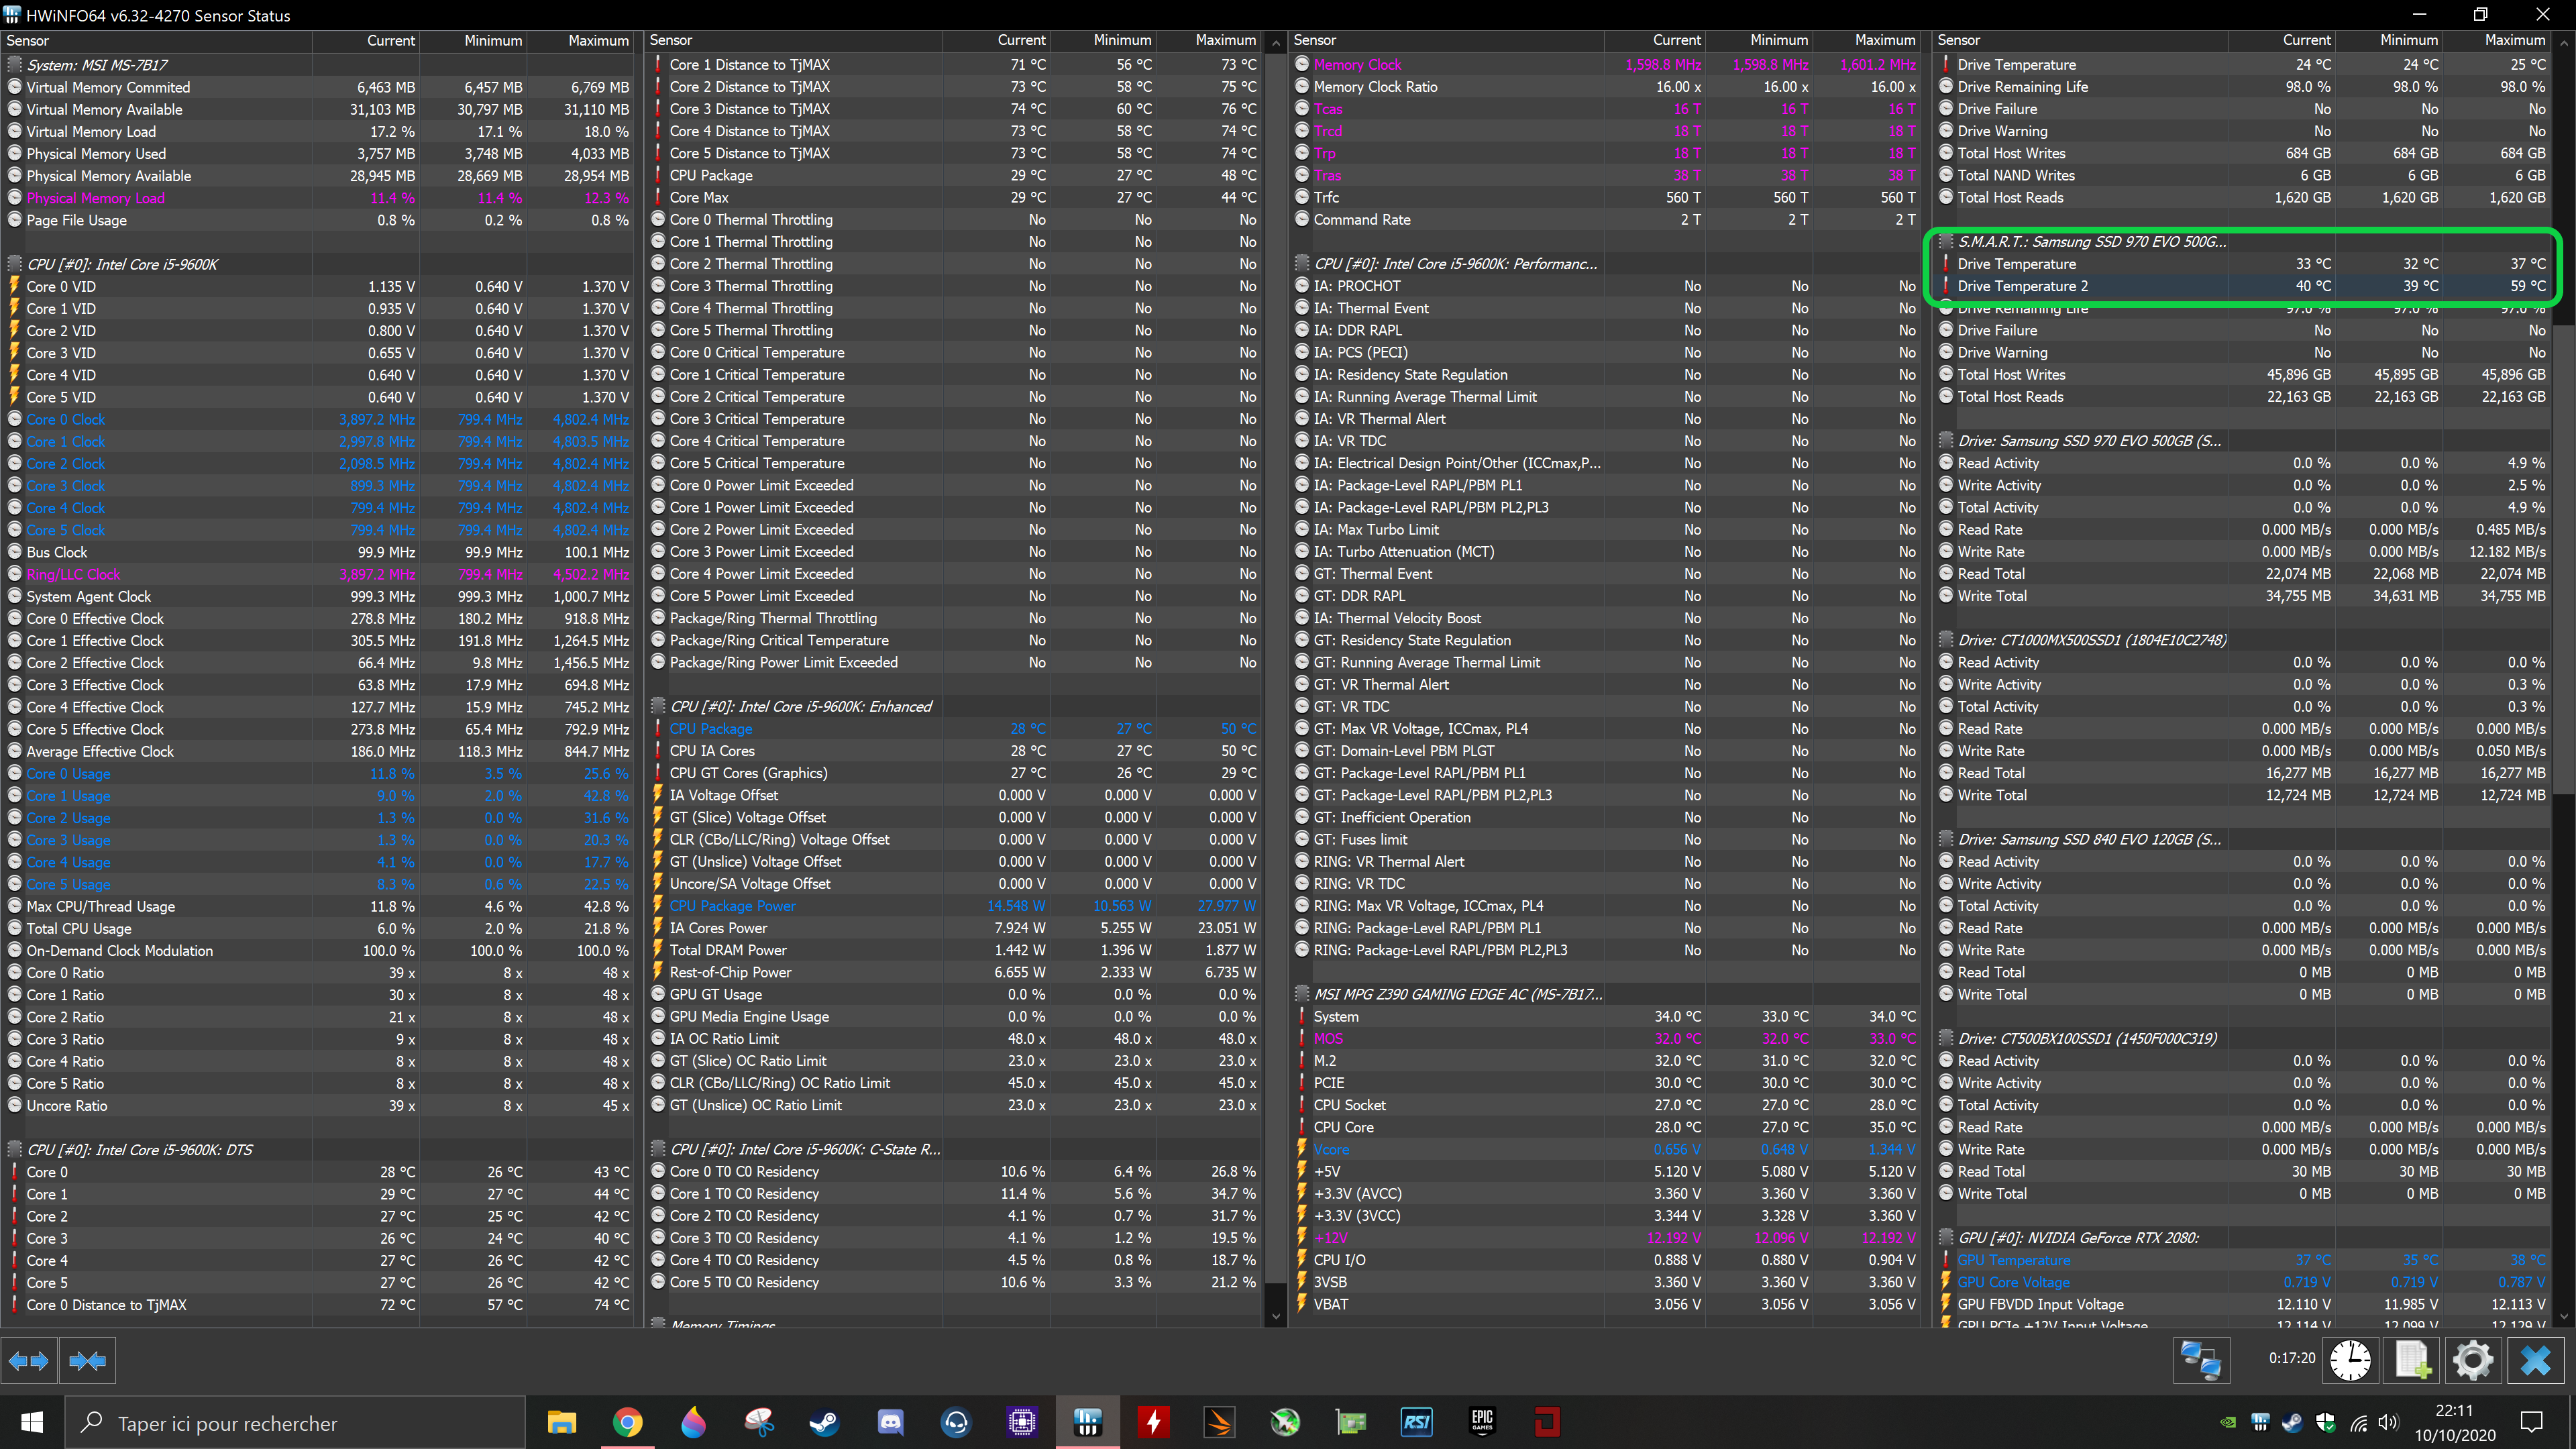Close sensor window via blue X icon
The image size is (2576, 1449).
pyautogui.click(x=2535, y=1360)
